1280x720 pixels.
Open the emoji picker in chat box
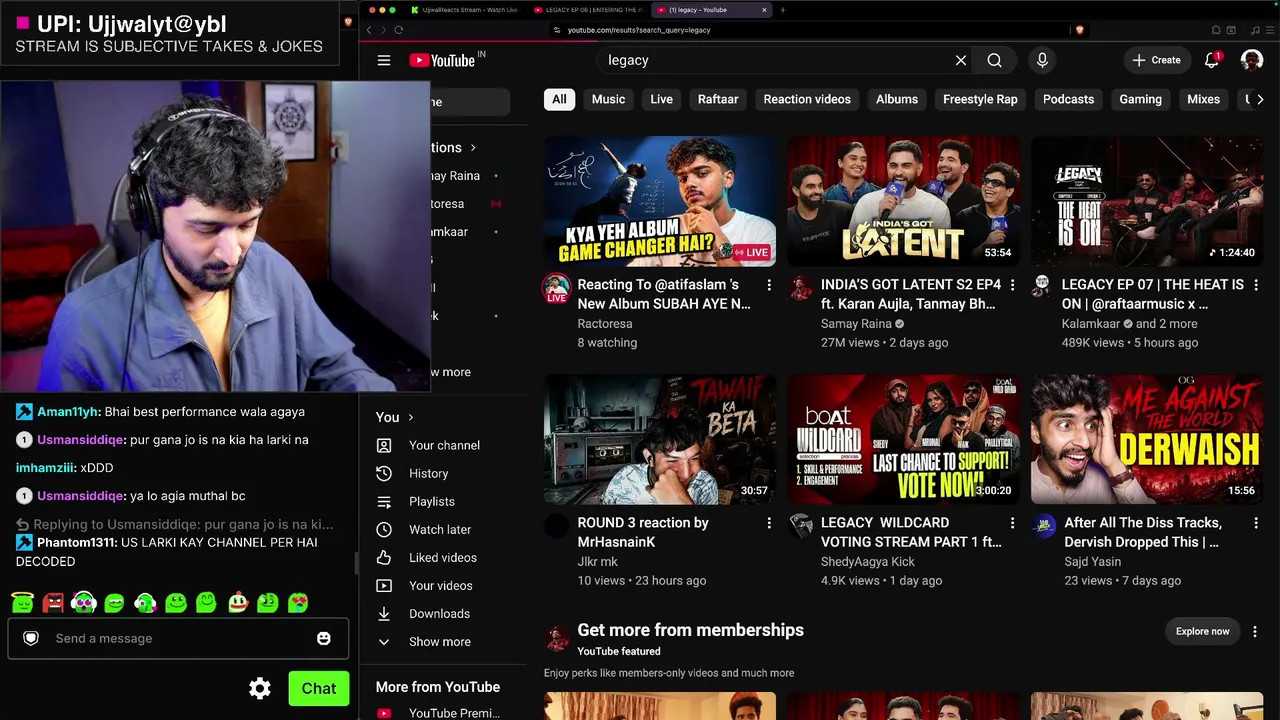click(324, 638)
